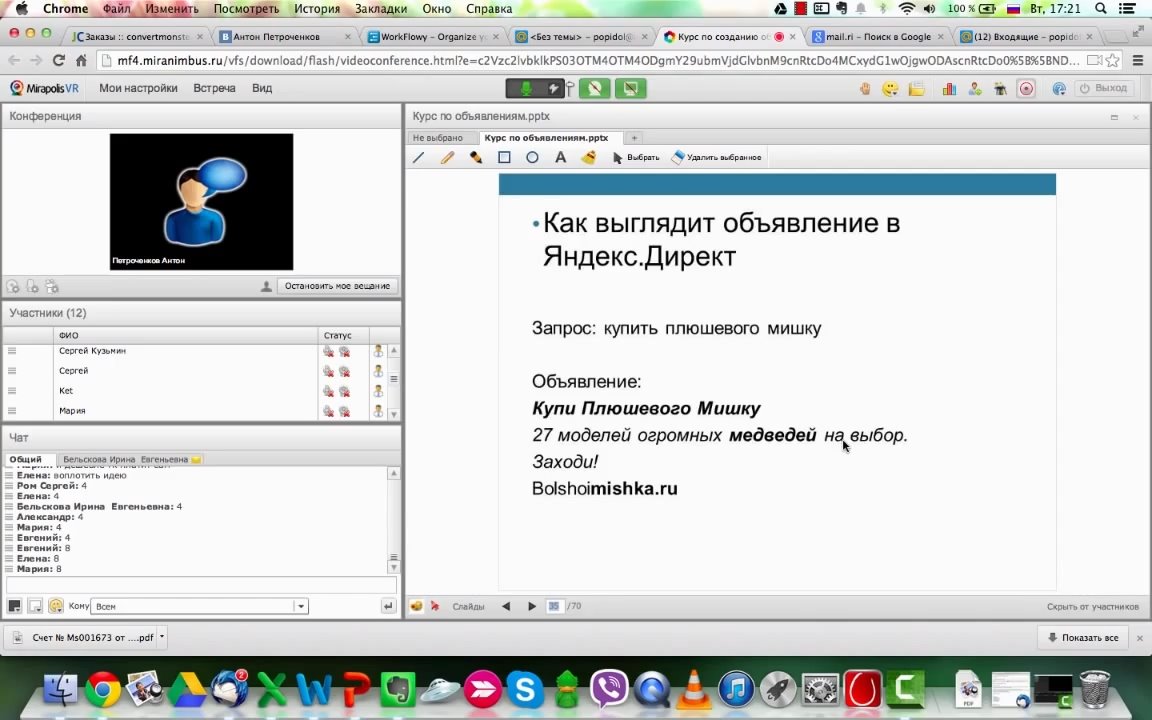
Task: Open Сергей Кузьмин row menu icon
Action: point(12,351)
